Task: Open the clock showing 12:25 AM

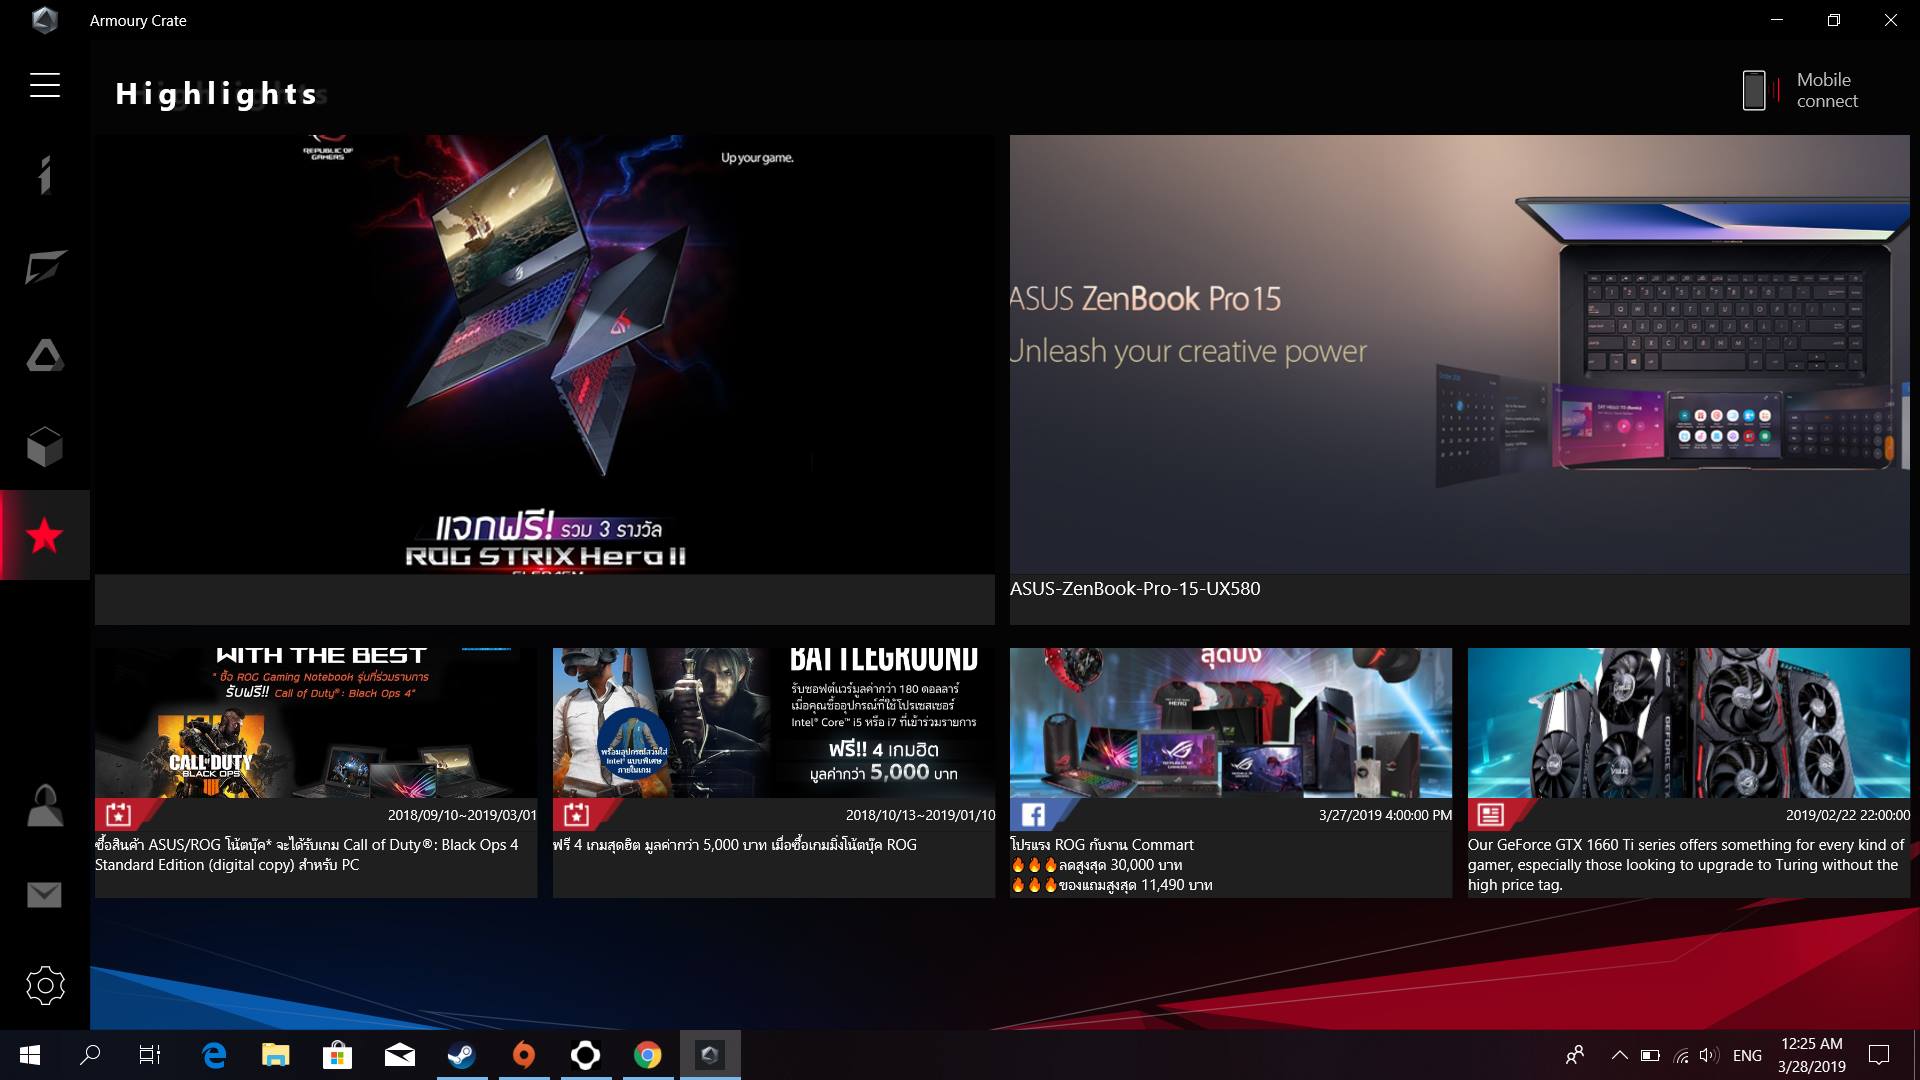Action: (x=1812, y=1055)
